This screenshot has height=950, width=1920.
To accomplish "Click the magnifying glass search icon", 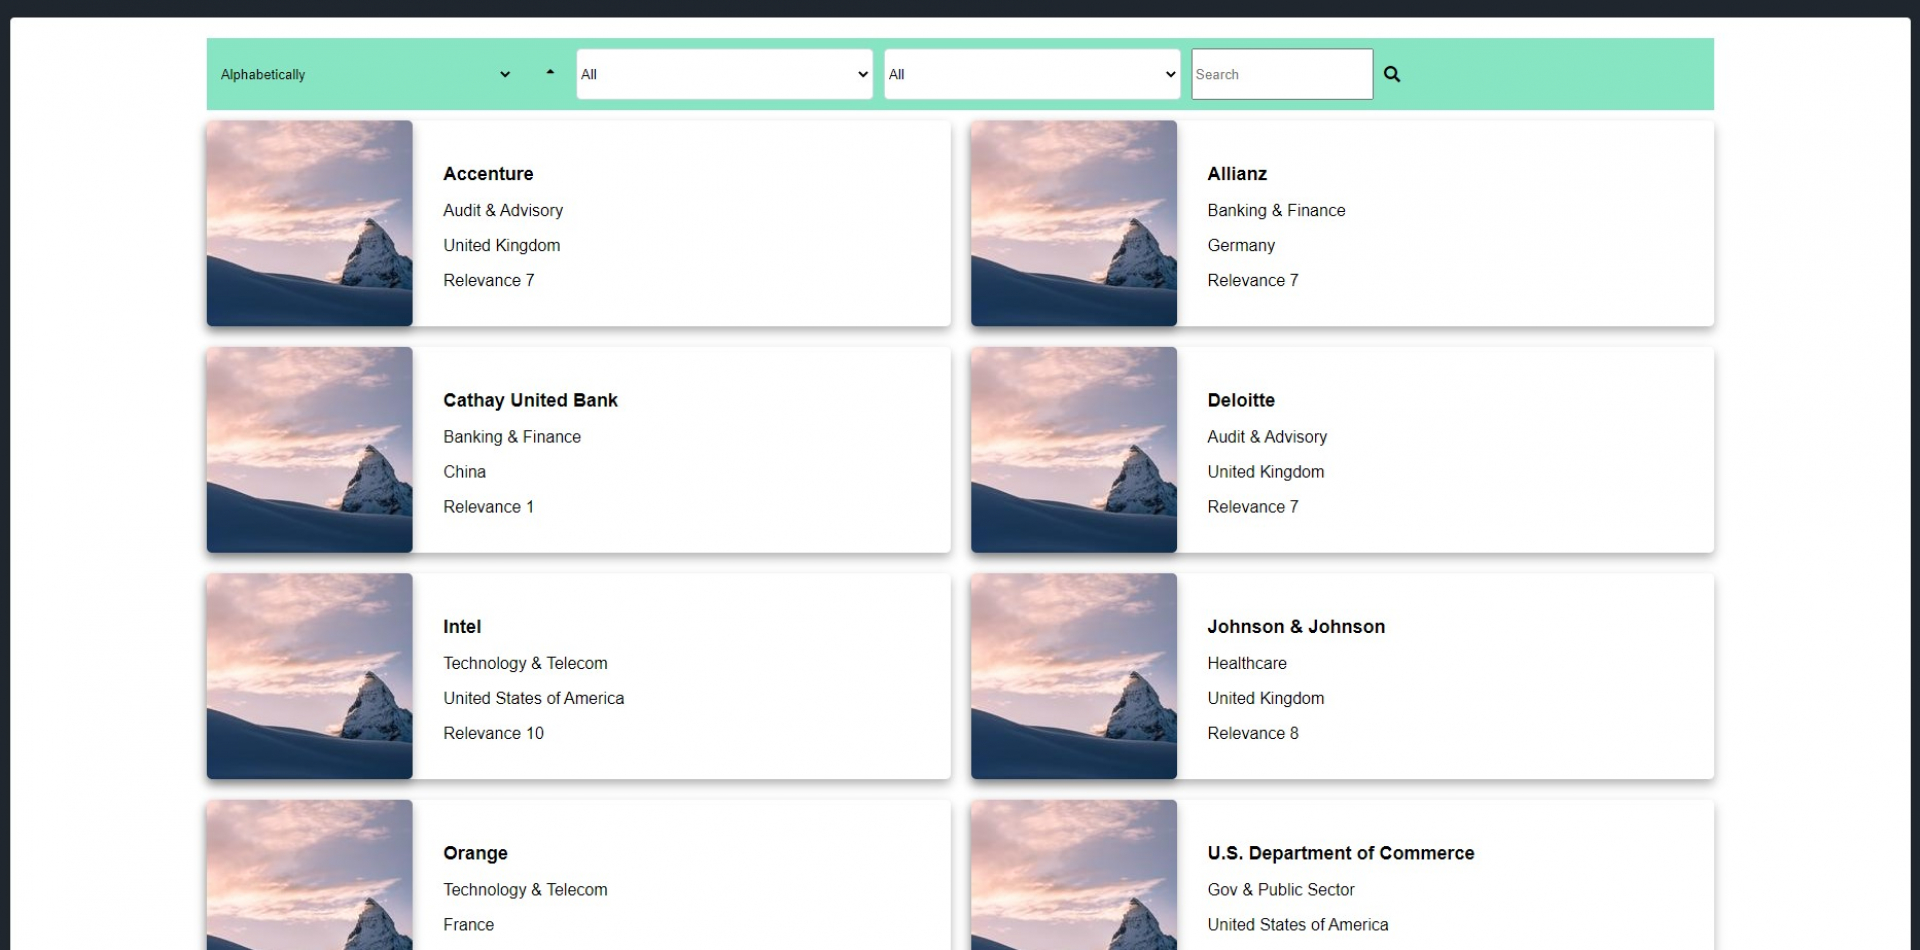I will pyautogui.click(x=1392, y=74).
